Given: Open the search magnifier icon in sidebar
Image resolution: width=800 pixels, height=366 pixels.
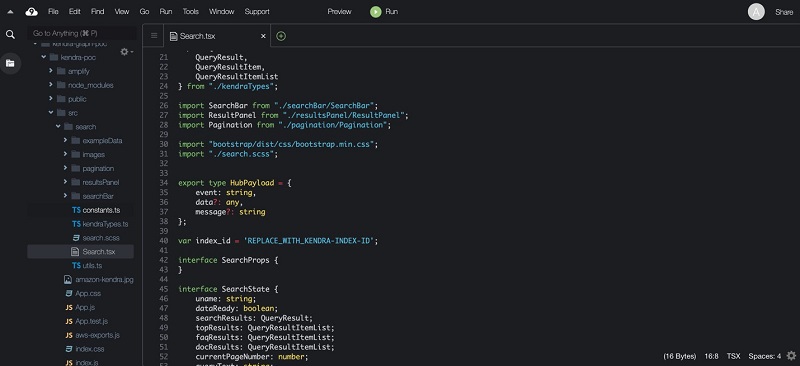Looking at the screenshot, I should [10, 34].
